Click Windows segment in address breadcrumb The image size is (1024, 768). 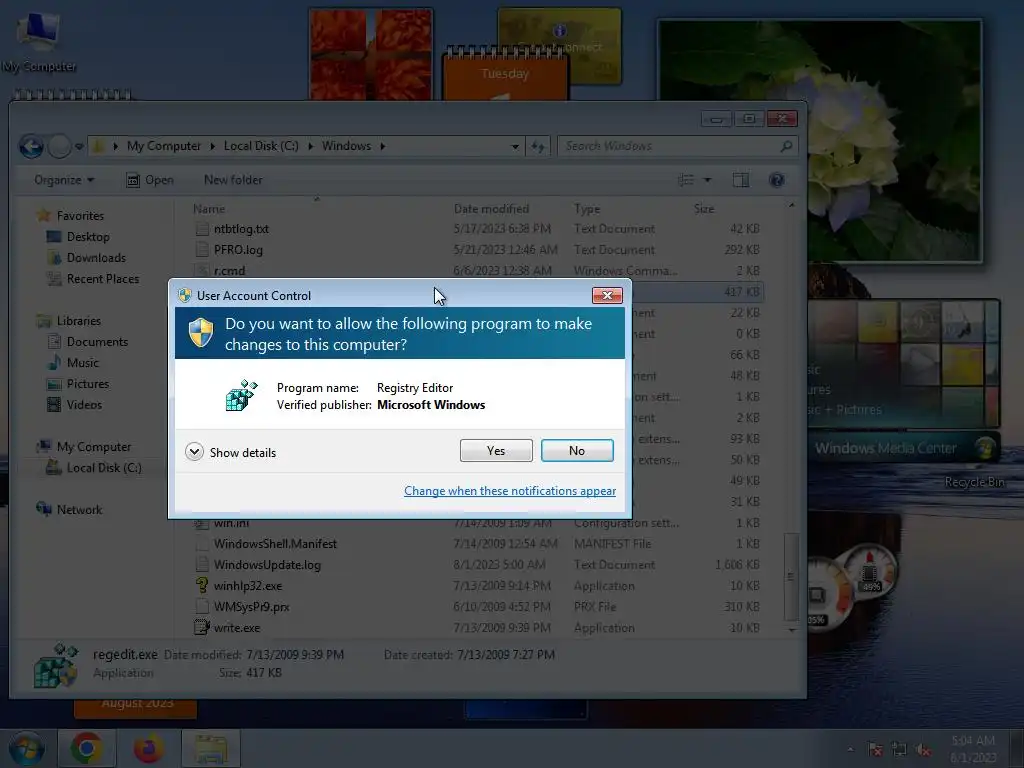(x=346, y=146)
